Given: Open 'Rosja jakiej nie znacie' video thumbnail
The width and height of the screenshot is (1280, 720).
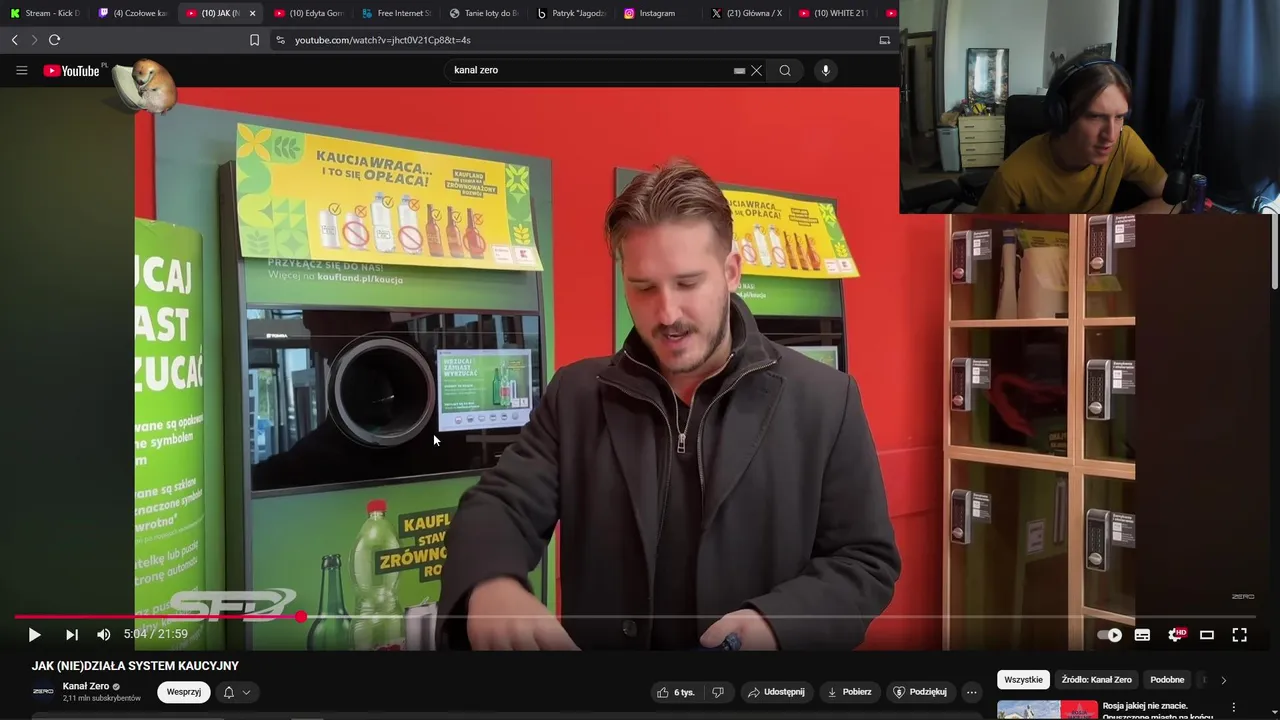Looking at the screenshot, I should (1047, 709).
